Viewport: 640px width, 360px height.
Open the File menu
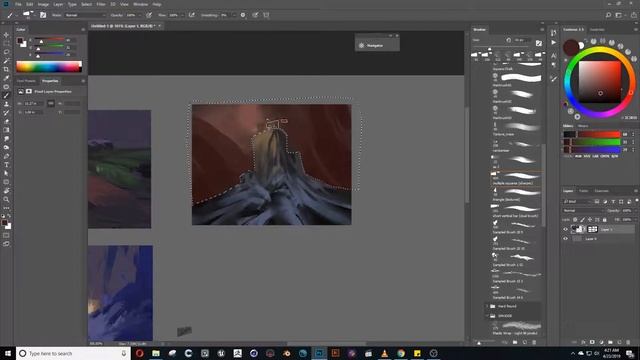pyautogui.click(x=18, y=4)
